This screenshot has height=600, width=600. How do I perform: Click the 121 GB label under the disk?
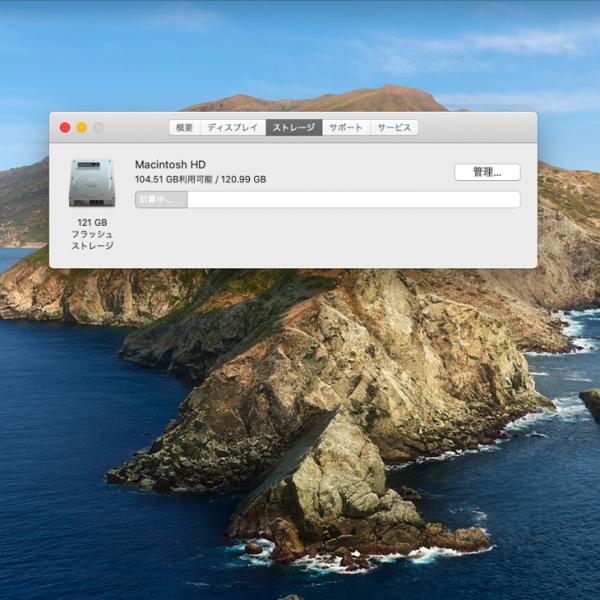[92, 222]
